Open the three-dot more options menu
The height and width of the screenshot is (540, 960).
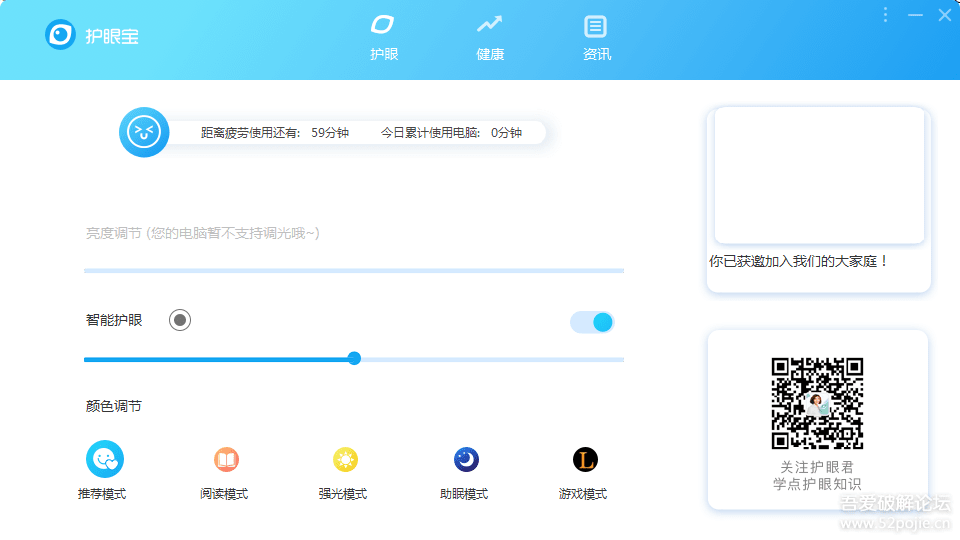[885, 15]
